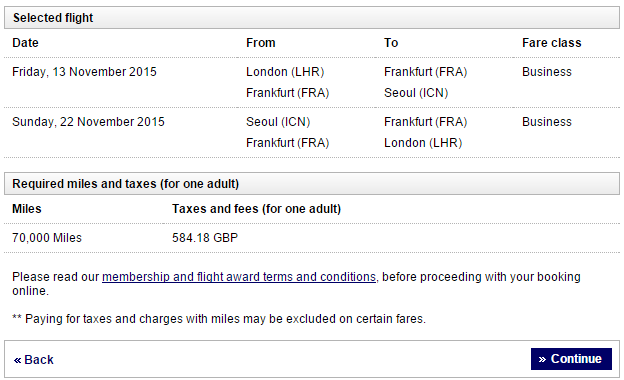Image resolution: width=624 pixels, height=380 pixels.
Task: Click the Fare class column header
Action: [x=552, y=43]
